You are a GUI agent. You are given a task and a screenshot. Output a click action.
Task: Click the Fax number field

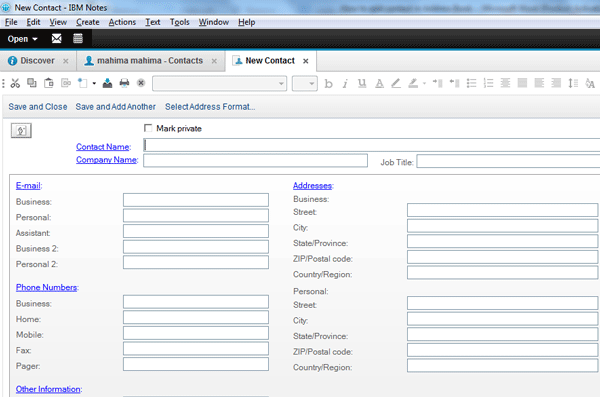196,349
